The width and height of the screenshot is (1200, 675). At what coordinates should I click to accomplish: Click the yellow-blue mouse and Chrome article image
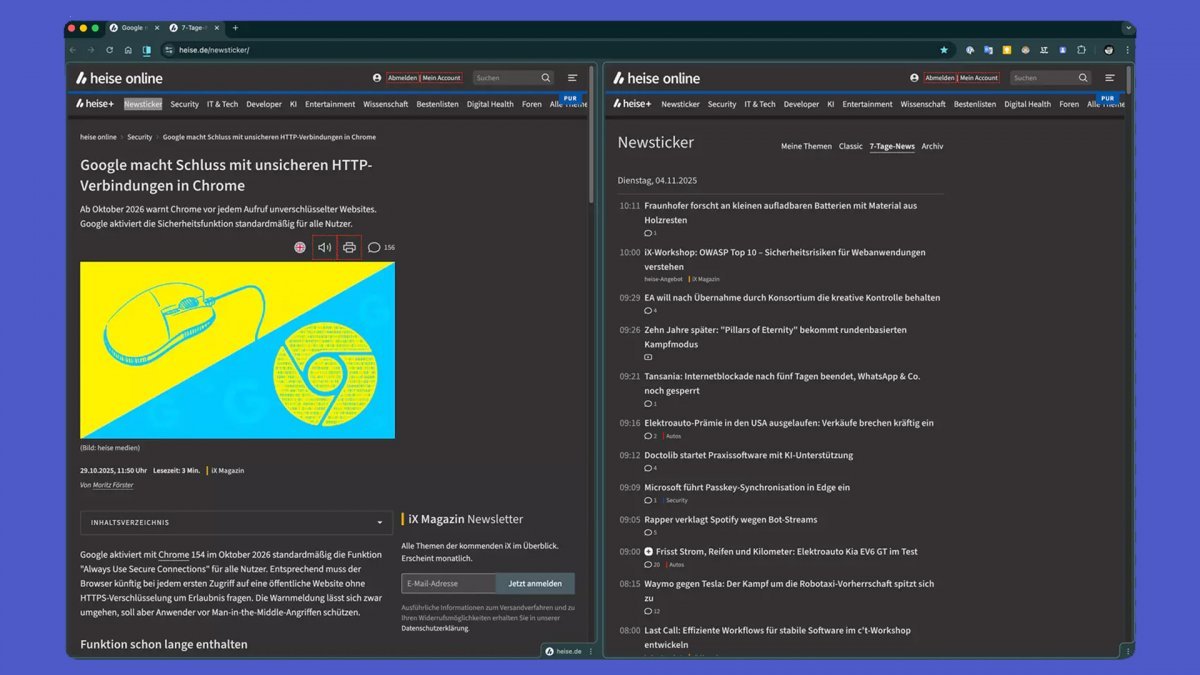[237, 350]
